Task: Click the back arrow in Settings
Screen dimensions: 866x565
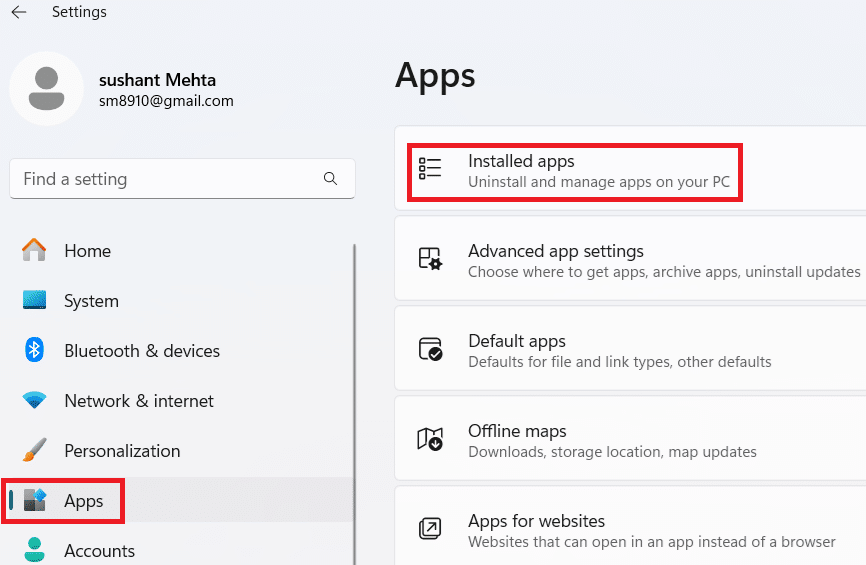Action: (19, 12)
